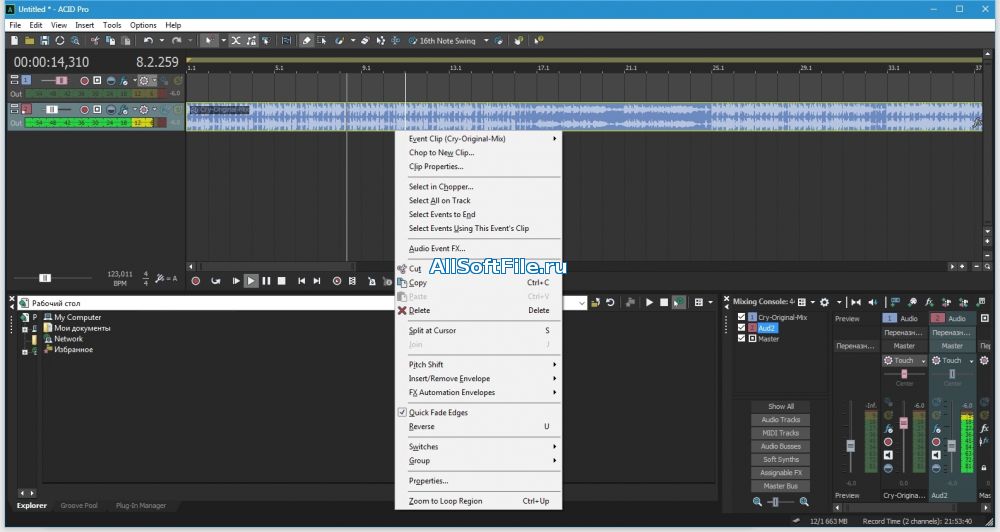This screenshot has width=1000, height=532.
Task: Expand Group submenu
Action: click(478, 461)
